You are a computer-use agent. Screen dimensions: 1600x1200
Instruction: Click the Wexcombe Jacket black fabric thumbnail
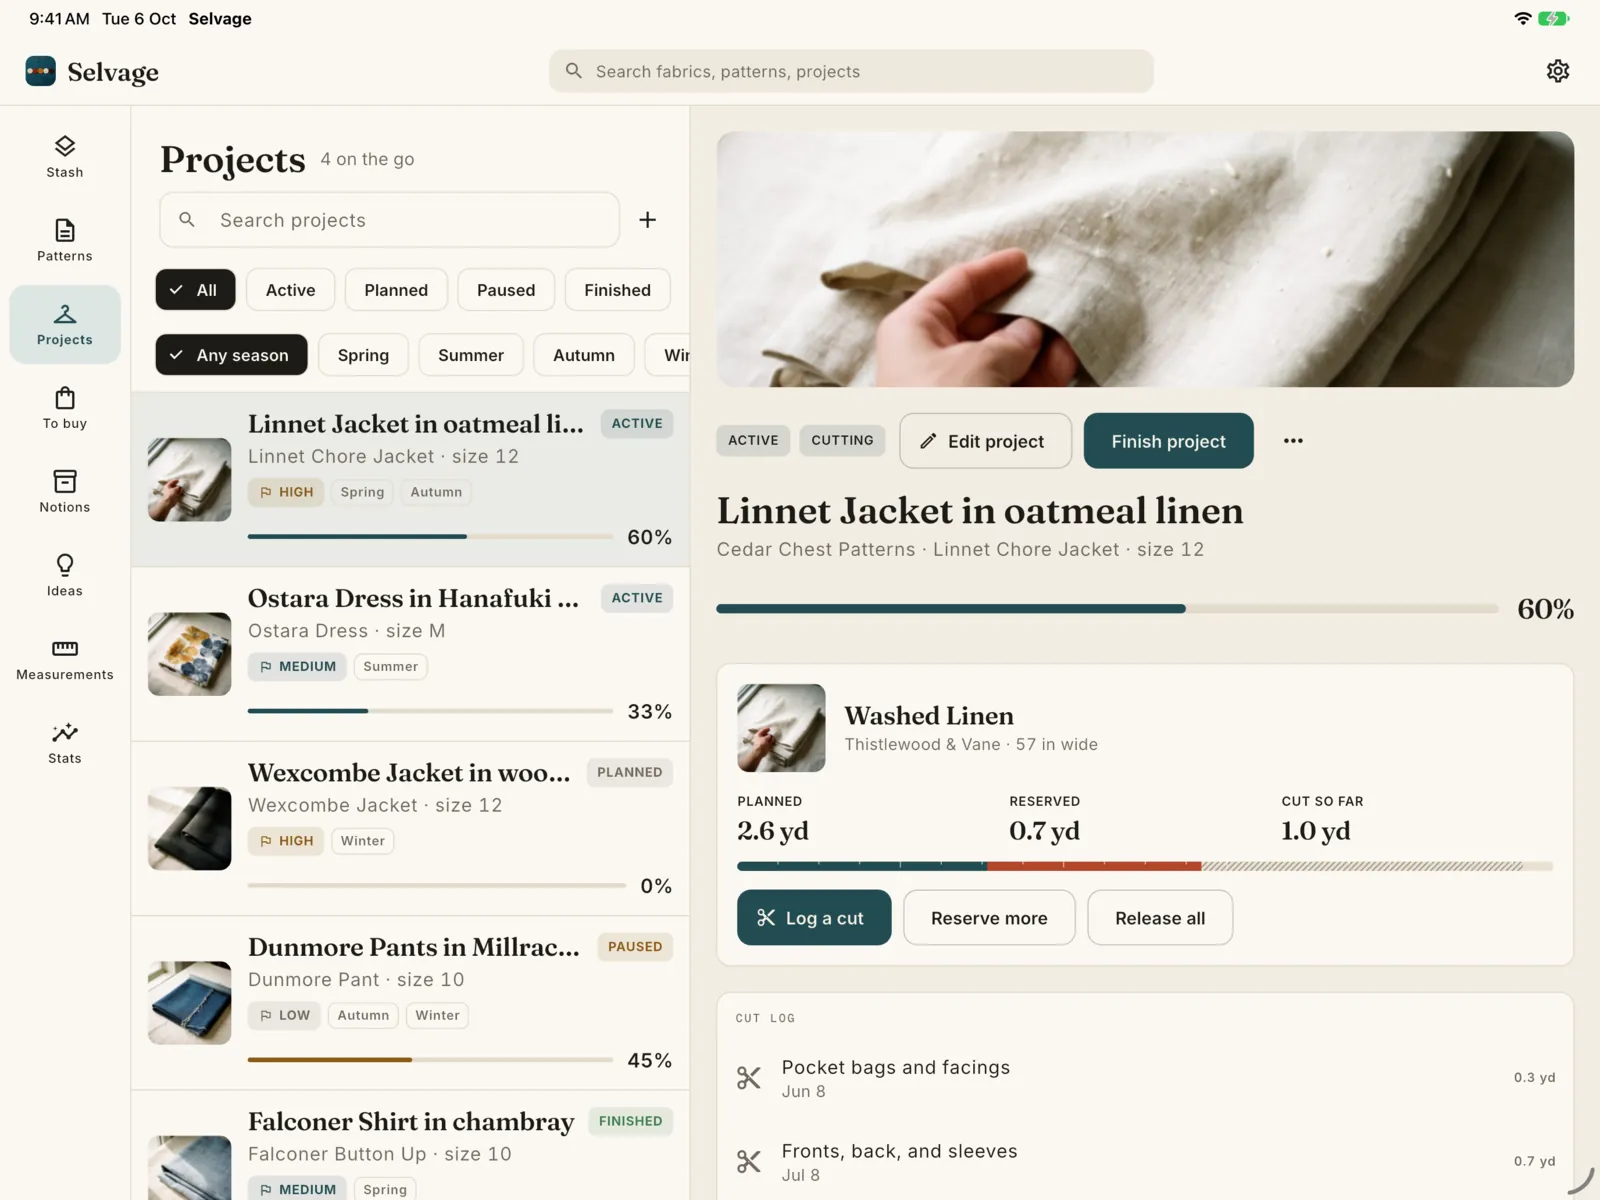coord(189,828)
